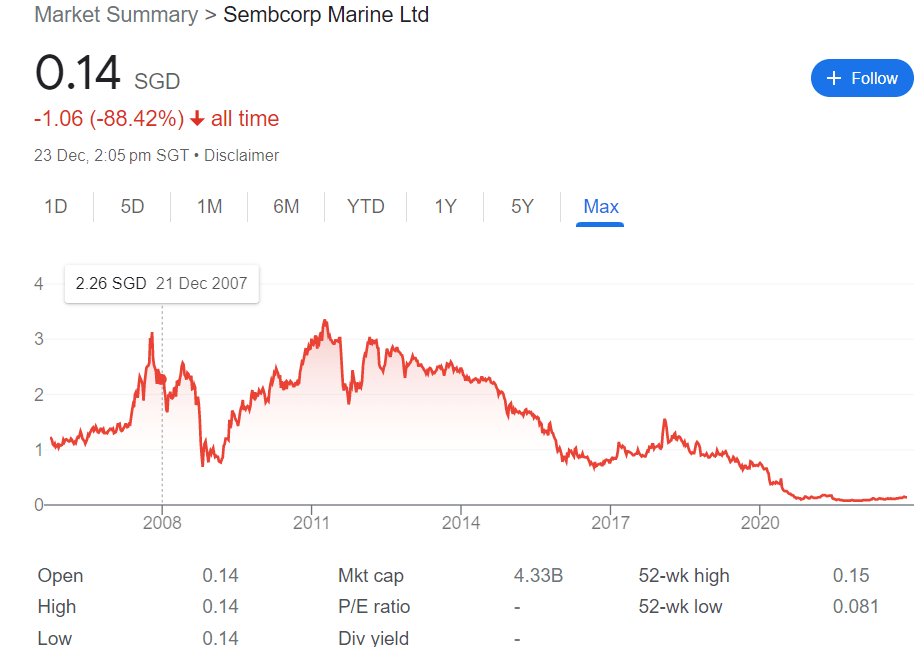Click the Market Summary breadcrumb
The height and width of the screenshot is (647, 923).
tap(116, 15)
